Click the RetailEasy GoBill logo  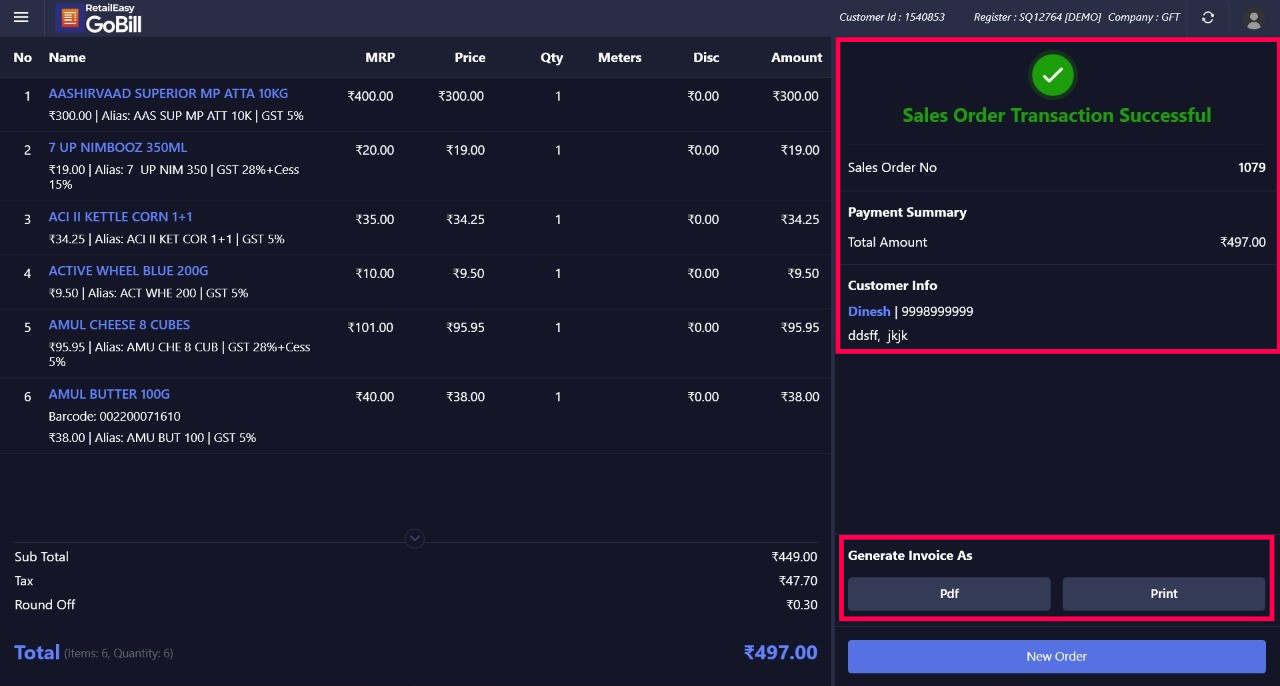pos(100,18)
